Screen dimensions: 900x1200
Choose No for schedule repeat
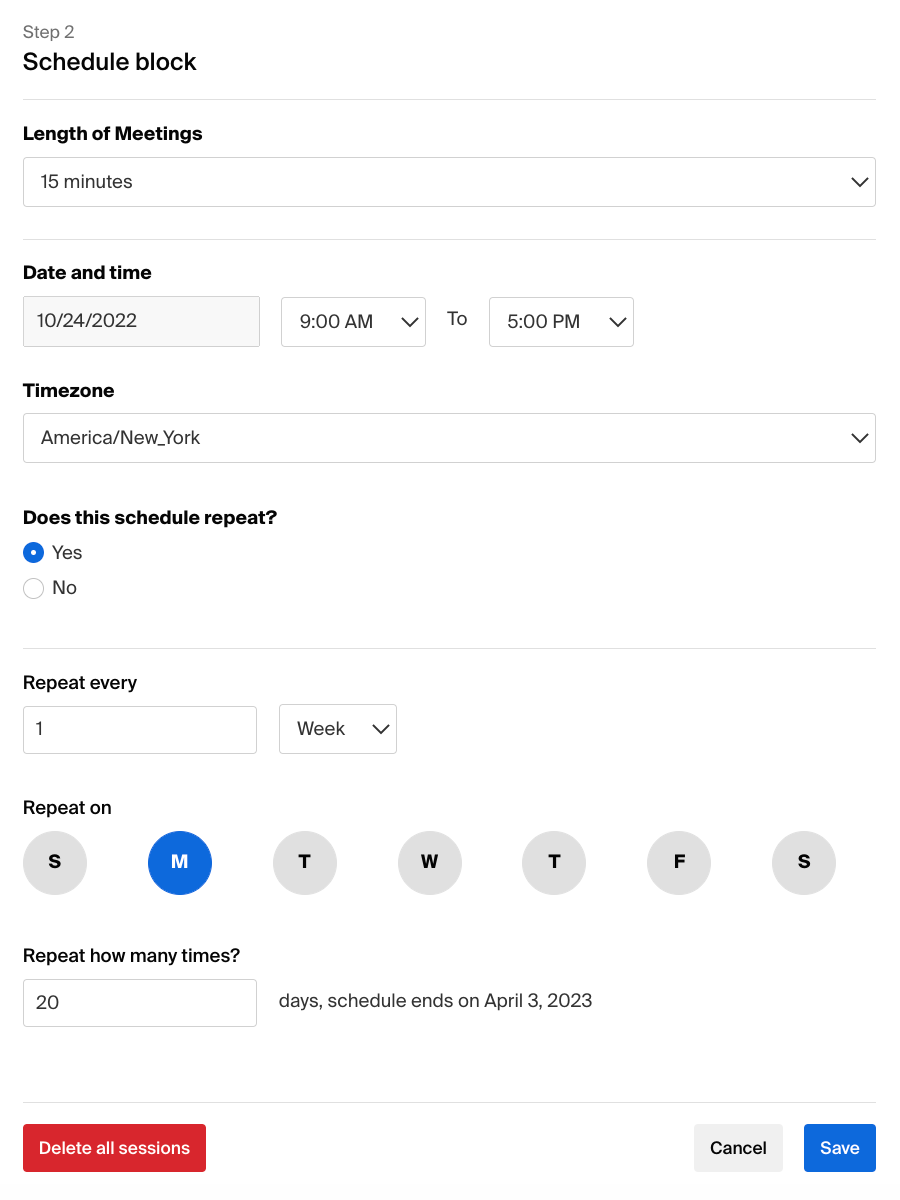[33, 588]
